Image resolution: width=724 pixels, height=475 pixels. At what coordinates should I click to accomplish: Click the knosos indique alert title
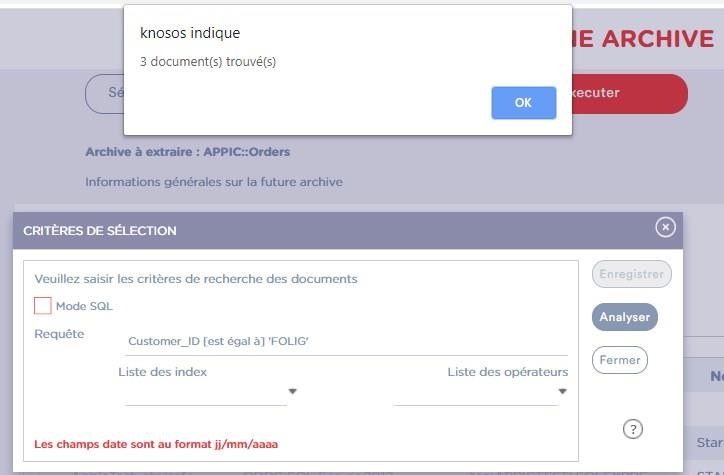[x=190, y=33]
